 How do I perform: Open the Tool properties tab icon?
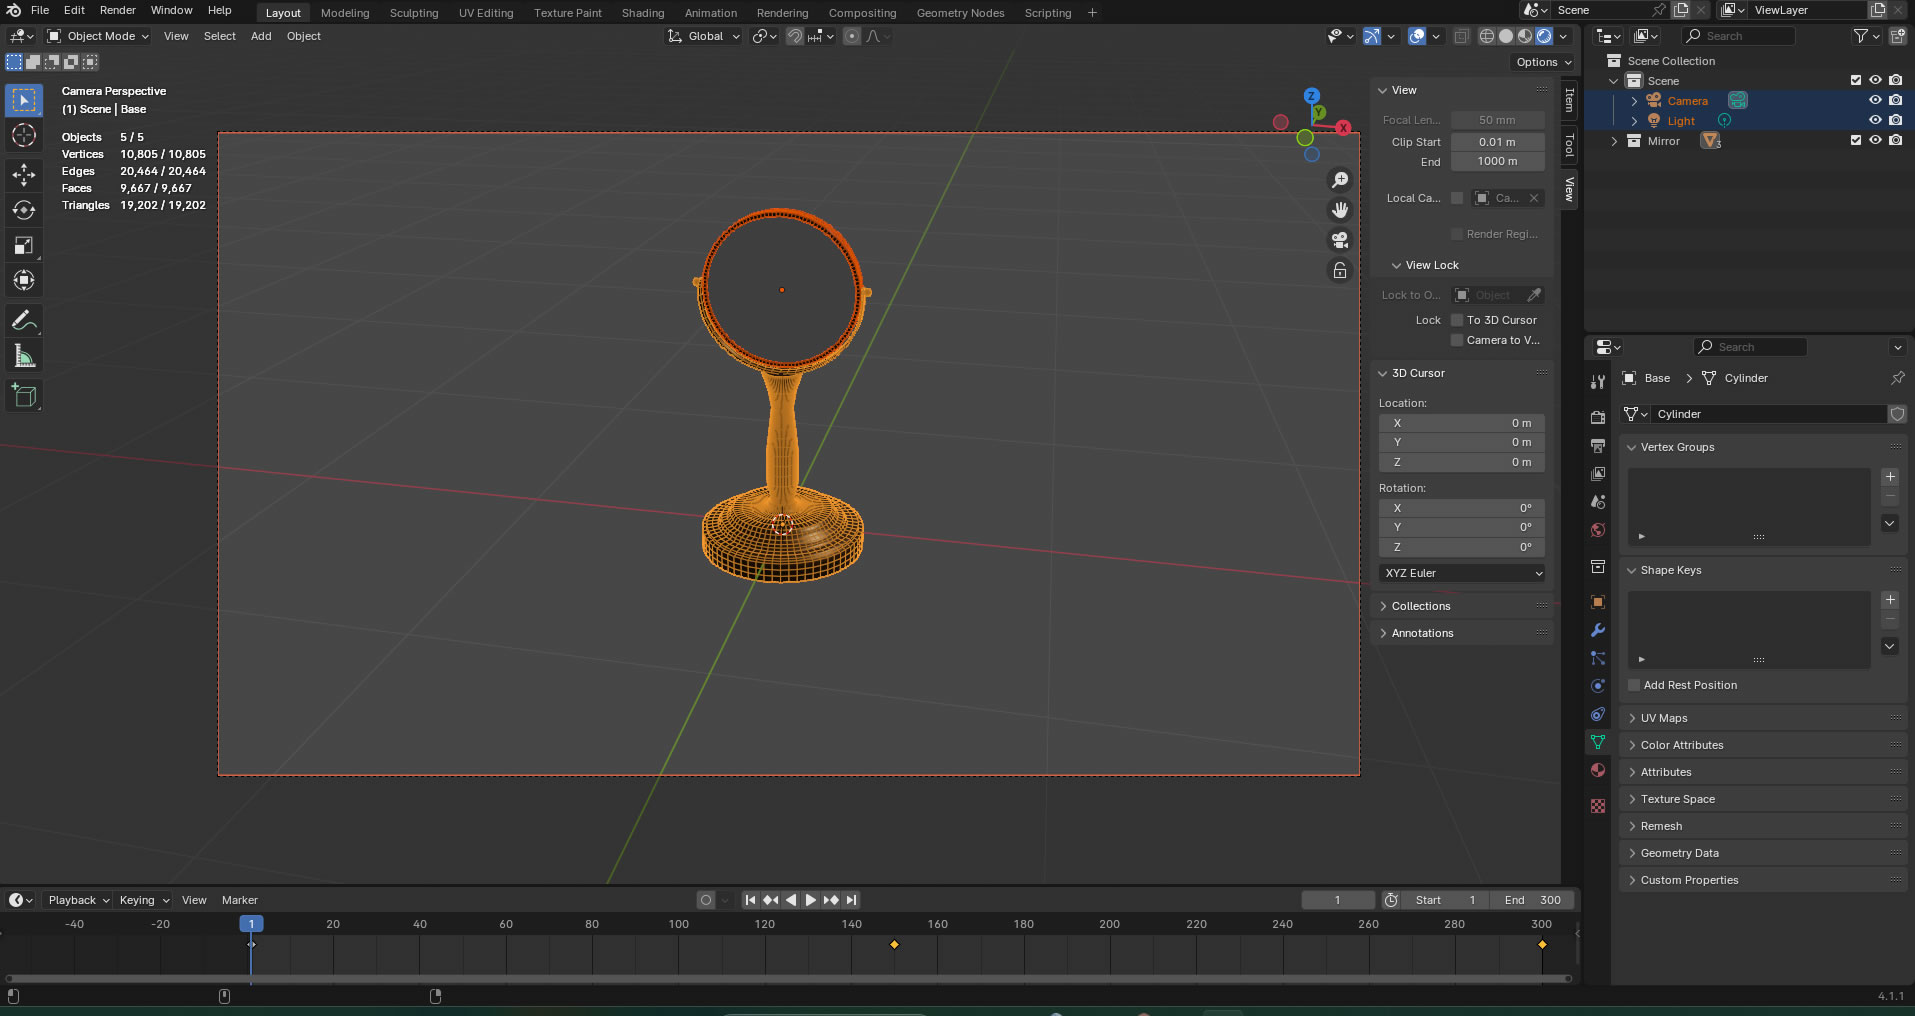[1598, 381]
